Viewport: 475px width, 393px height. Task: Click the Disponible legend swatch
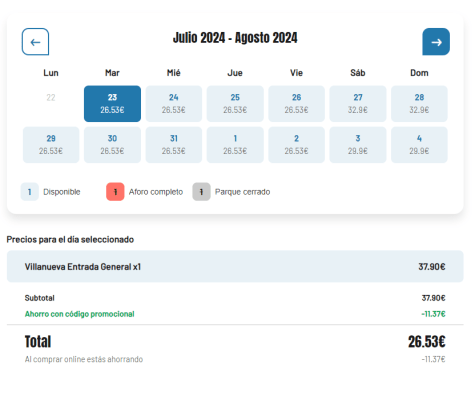click(x=30, y=192)
